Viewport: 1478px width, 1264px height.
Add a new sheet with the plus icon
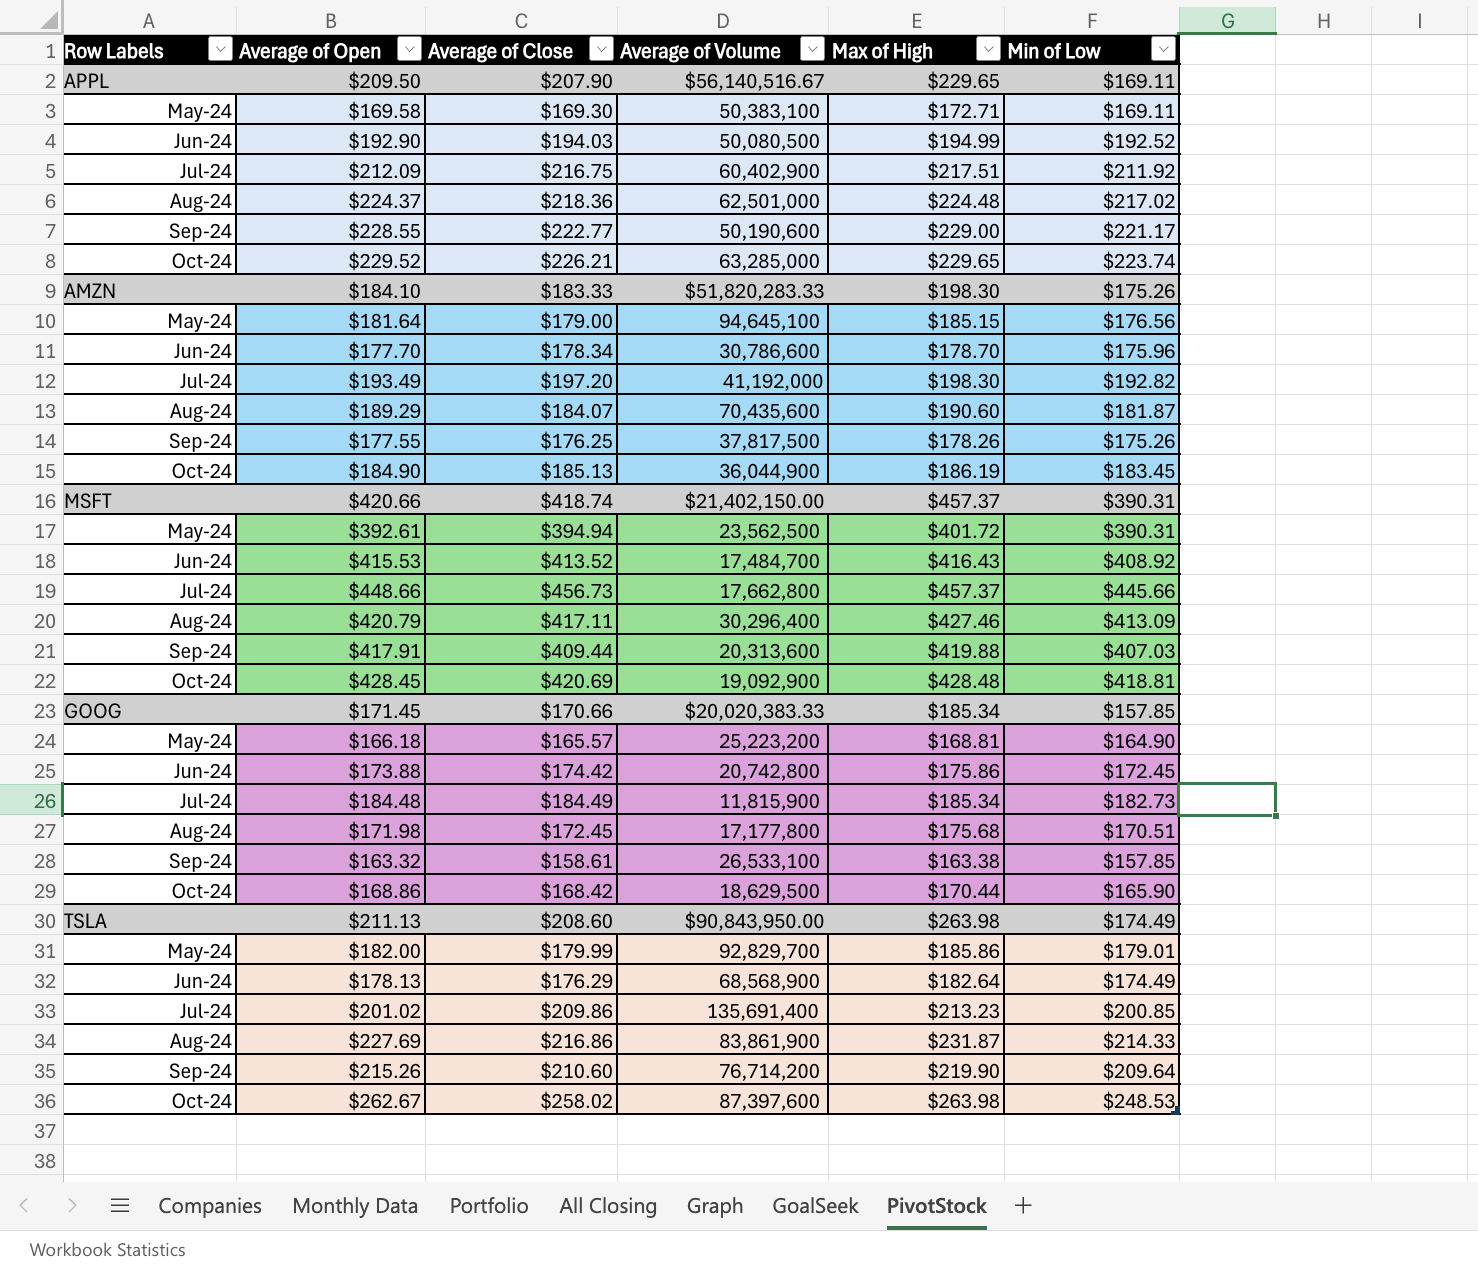point(1023,1206)
